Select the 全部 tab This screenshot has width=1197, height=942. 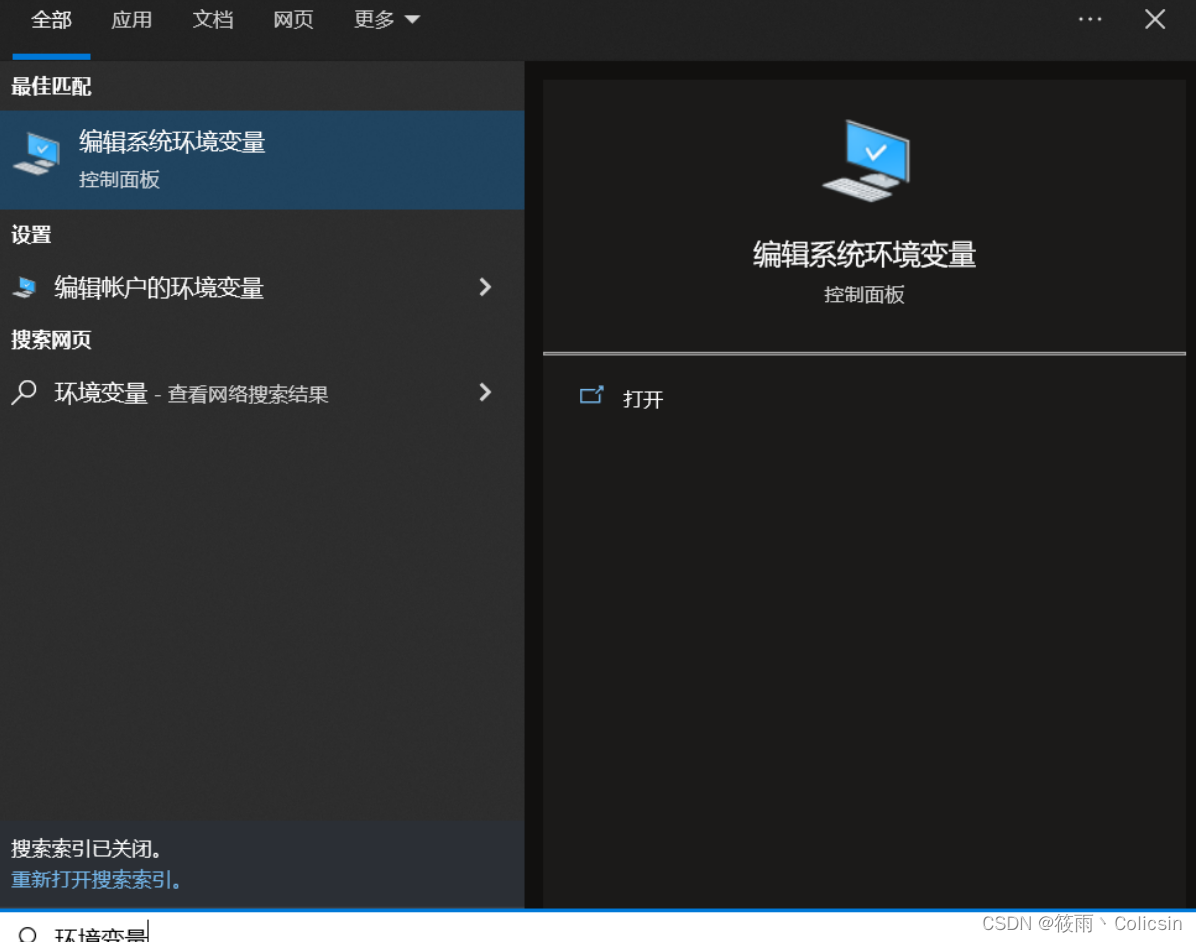pos(51,19)
